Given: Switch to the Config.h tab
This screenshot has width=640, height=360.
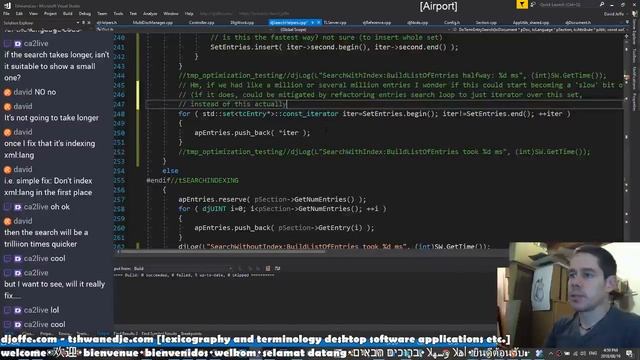Looking at the screenshot, I should 452,22.
